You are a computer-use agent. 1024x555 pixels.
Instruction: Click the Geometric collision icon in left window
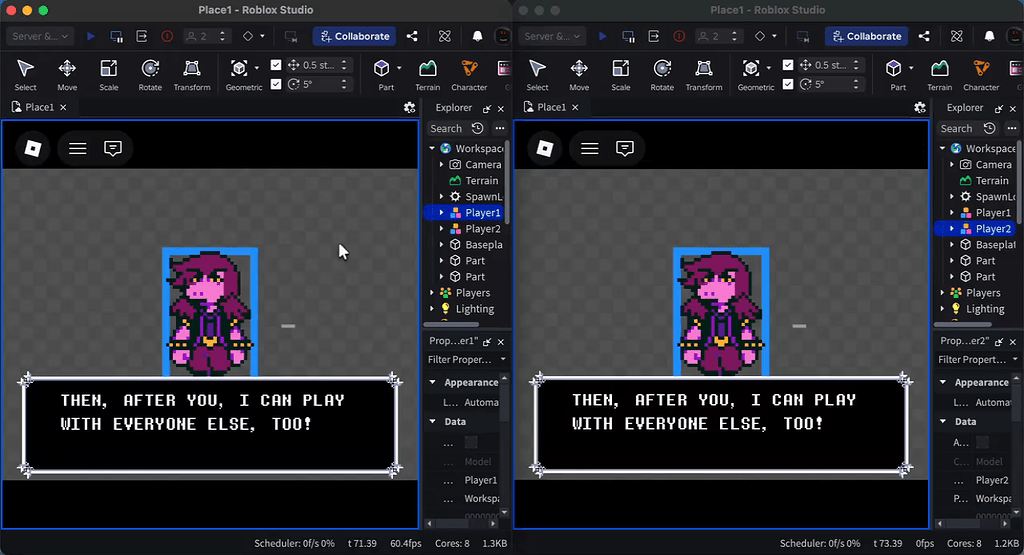pos(239,69)
